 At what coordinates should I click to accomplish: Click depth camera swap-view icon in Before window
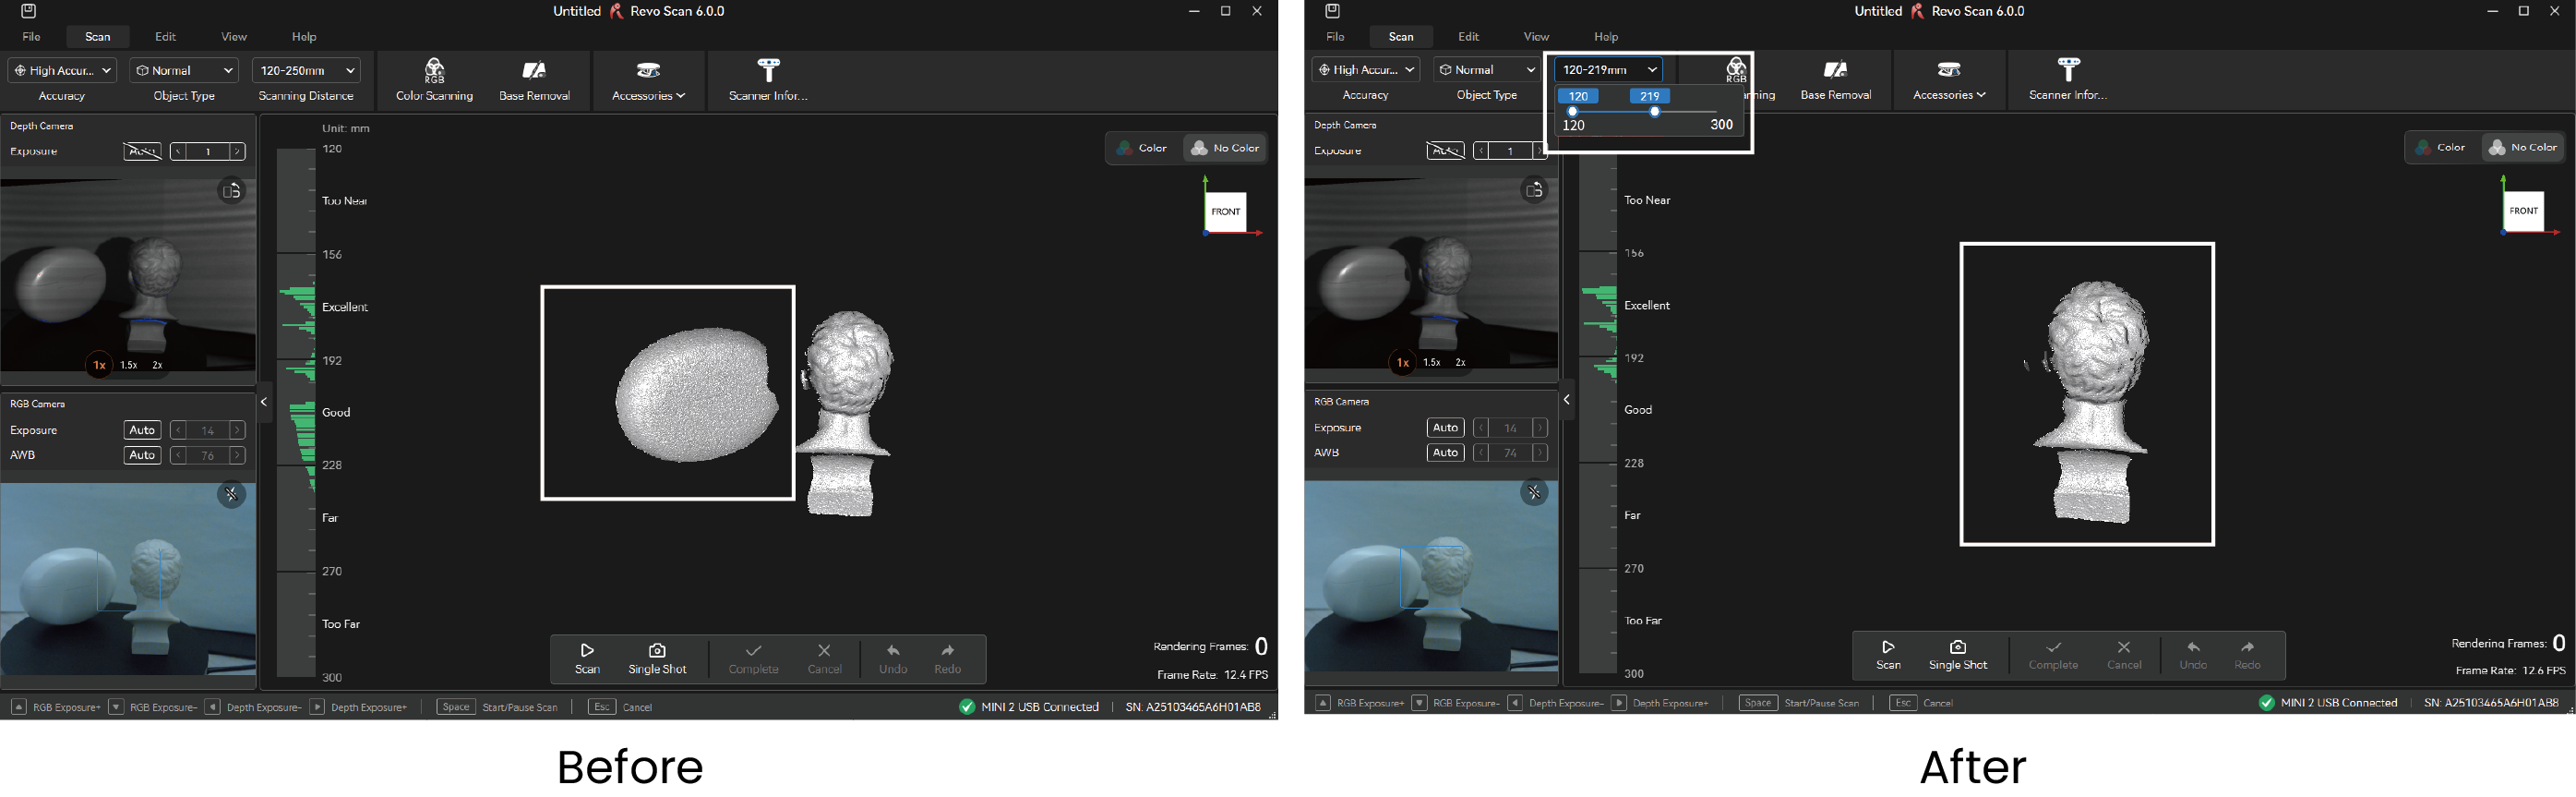point(232,191)
